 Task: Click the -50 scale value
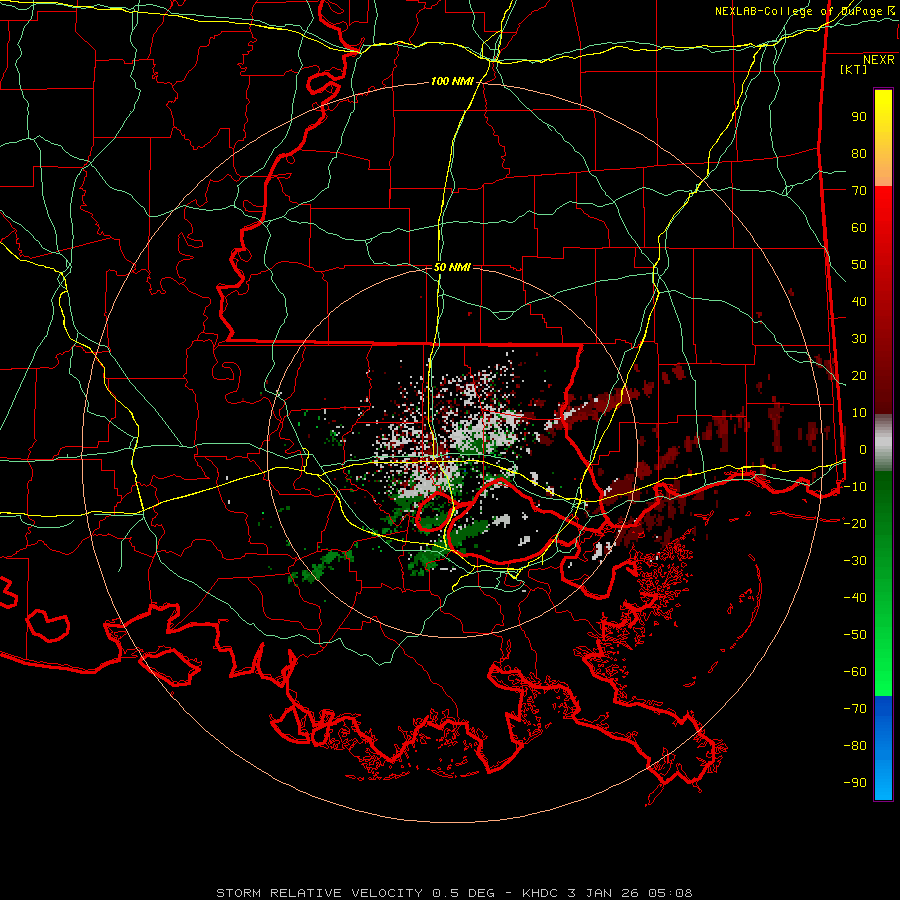pyautogui.click(x=855, y=635)
